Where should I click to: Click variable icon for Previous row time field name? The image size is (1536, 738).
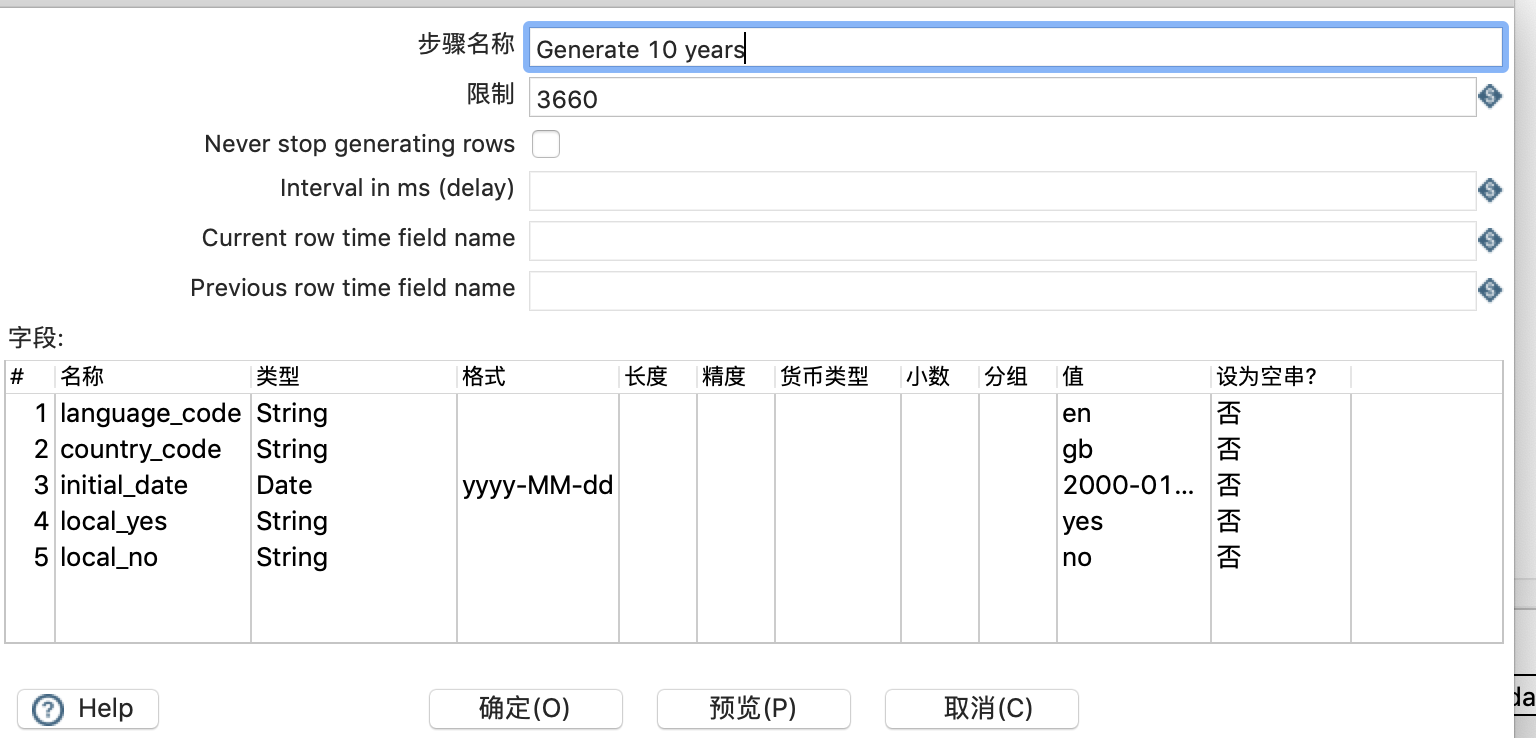click(1489, 290)
